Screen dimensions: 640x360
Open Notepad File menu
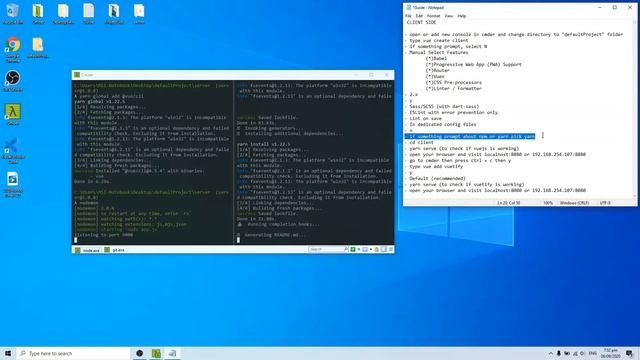(x=408, y=16)
